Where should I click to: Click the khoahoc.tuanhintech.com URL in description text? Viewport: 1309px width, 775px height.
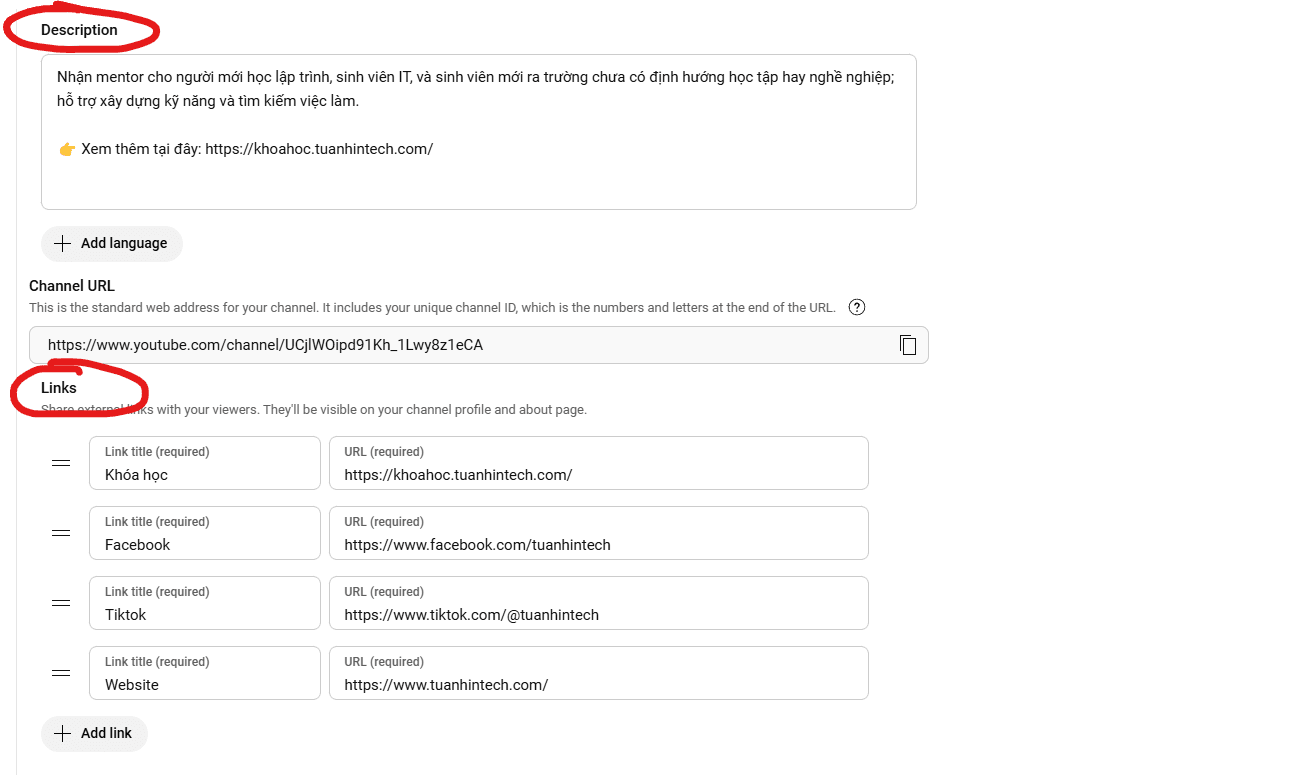318,149
